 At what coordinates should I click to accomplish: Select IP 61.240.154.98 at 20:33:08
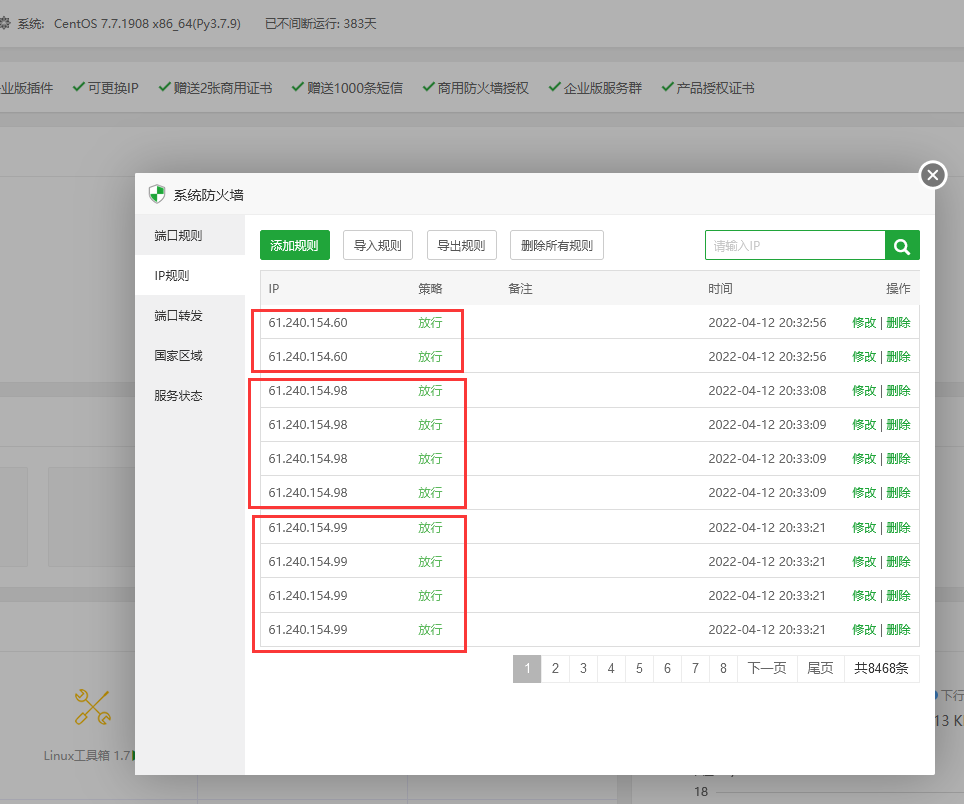click(308, 391)
